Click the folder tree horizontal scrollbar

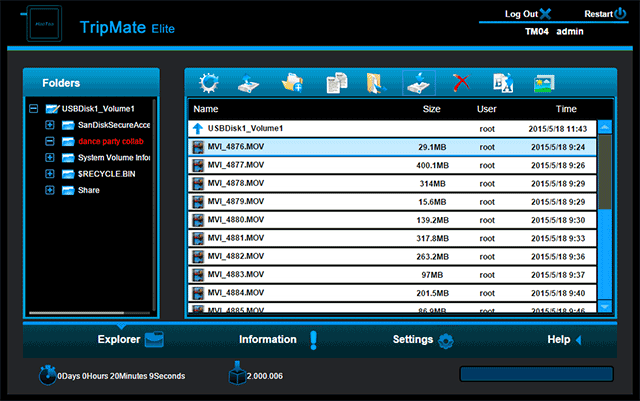(77, 313)
